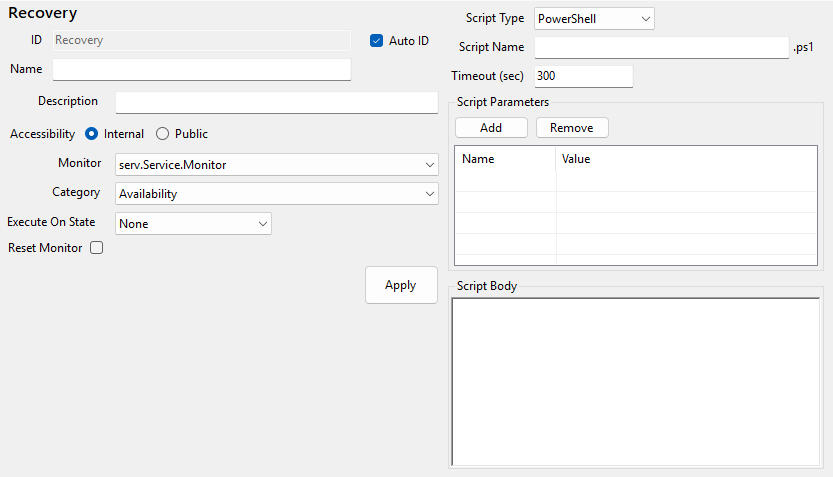The width and height of the screenshot is (833, 477).
Task: Click into the Description field
Action: point(277,103)
